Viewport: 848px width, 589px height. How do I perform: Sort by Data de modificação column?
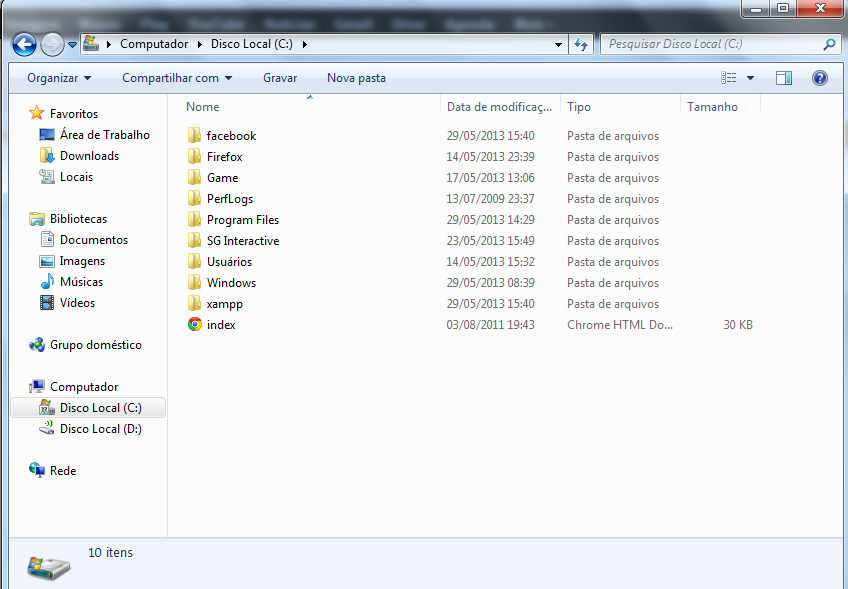pyautogui.click(x=499, y=107)
